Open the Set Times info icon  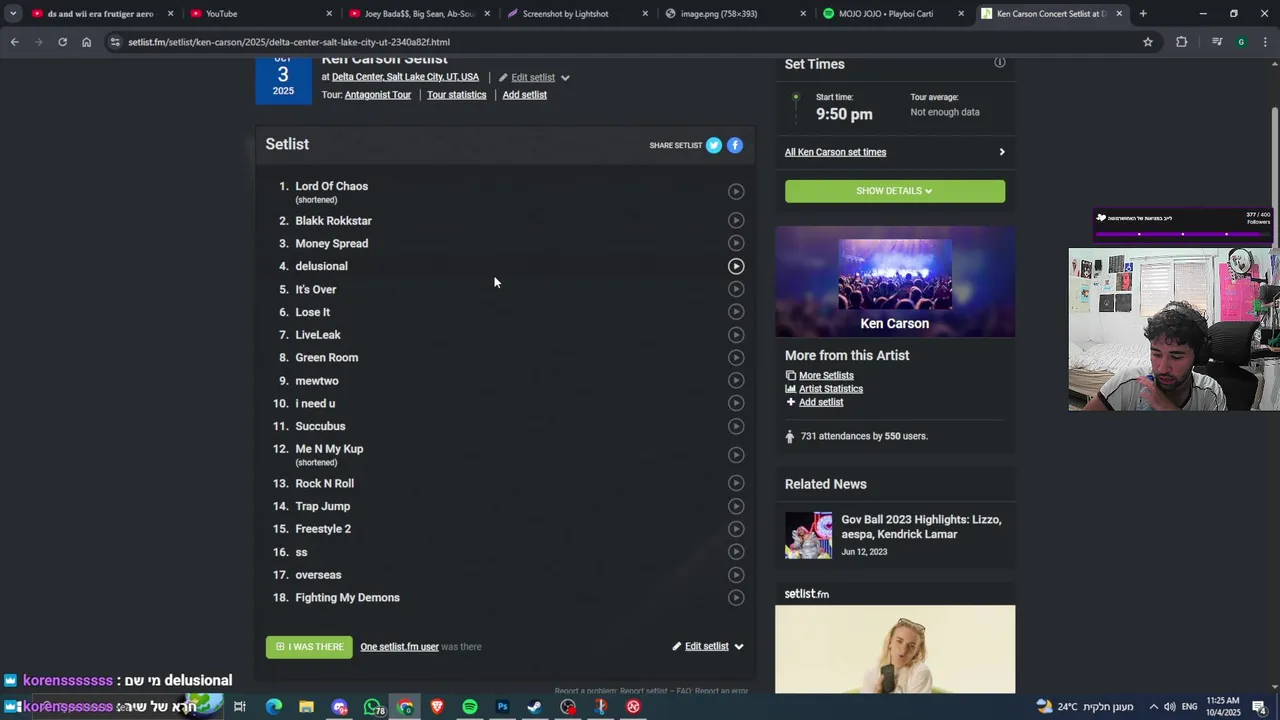(x=999, y=62)
